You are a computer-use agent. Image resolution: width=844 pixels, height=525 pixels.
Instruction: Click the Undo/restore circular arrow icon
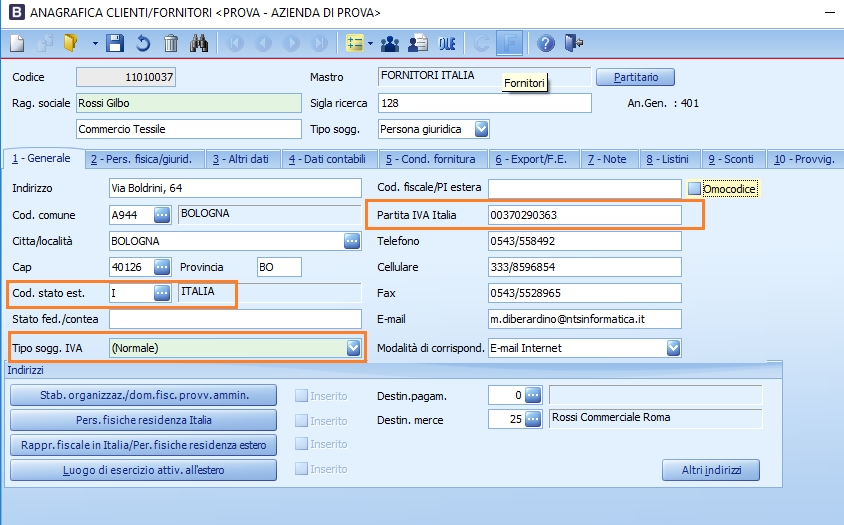(x=143, y=43)
